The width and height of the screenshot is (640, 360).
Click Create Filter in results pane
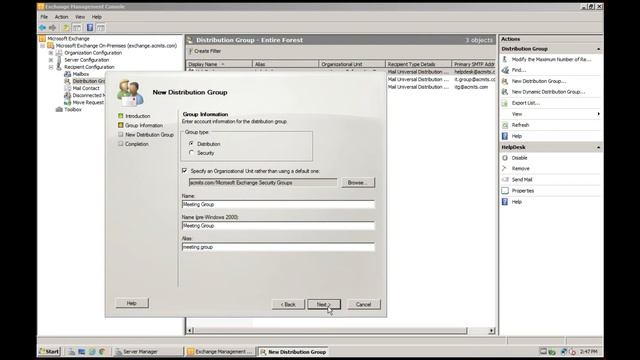pos(205,51)
